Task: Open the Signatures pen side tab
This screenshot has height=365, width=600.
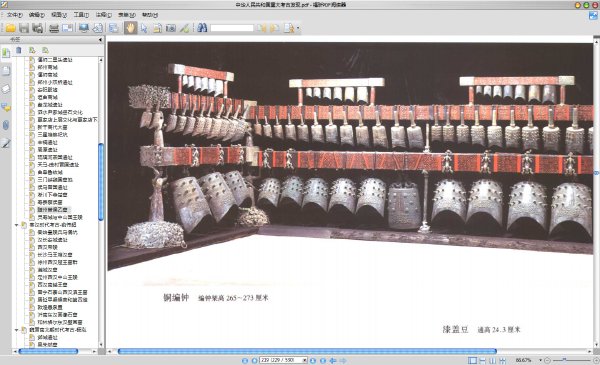Action: (x=6, y=143)
